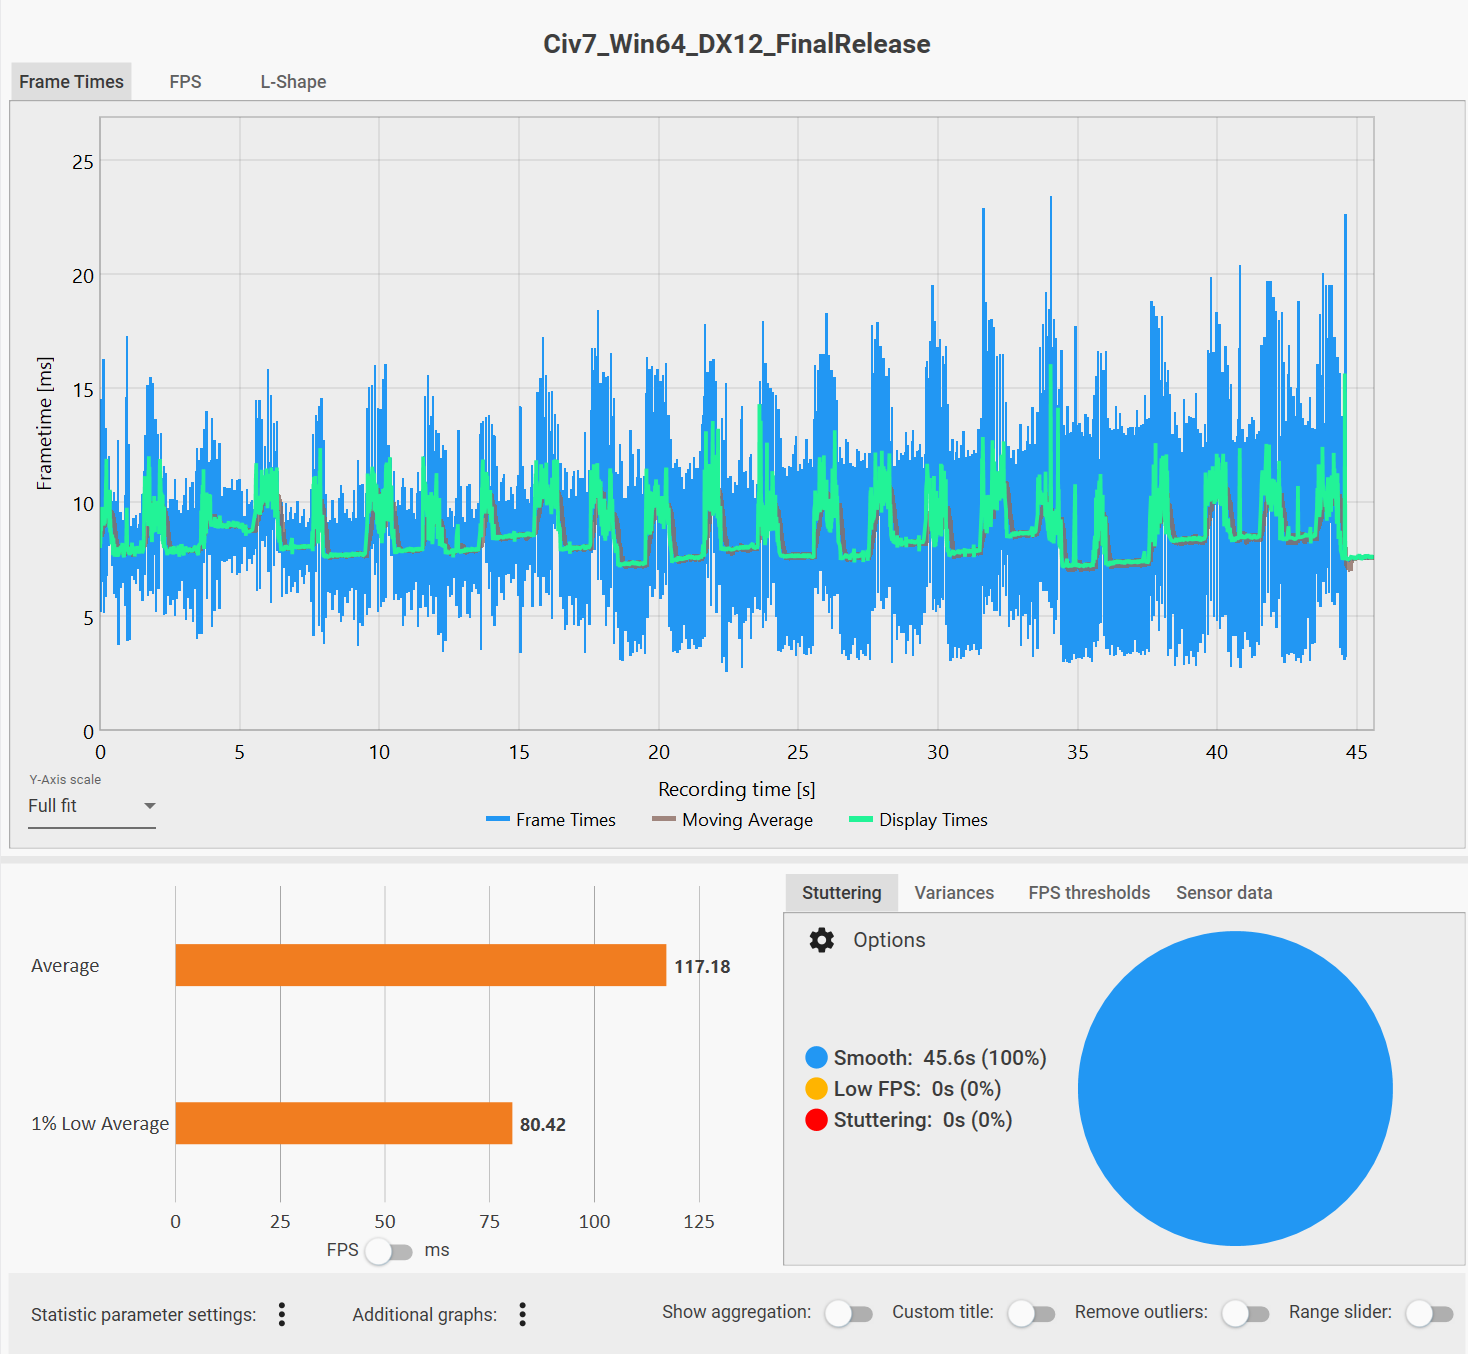Enable the Show aggregation switch
The width and height of the screenshot is (1468, 1354).
tap(848, 1313)
